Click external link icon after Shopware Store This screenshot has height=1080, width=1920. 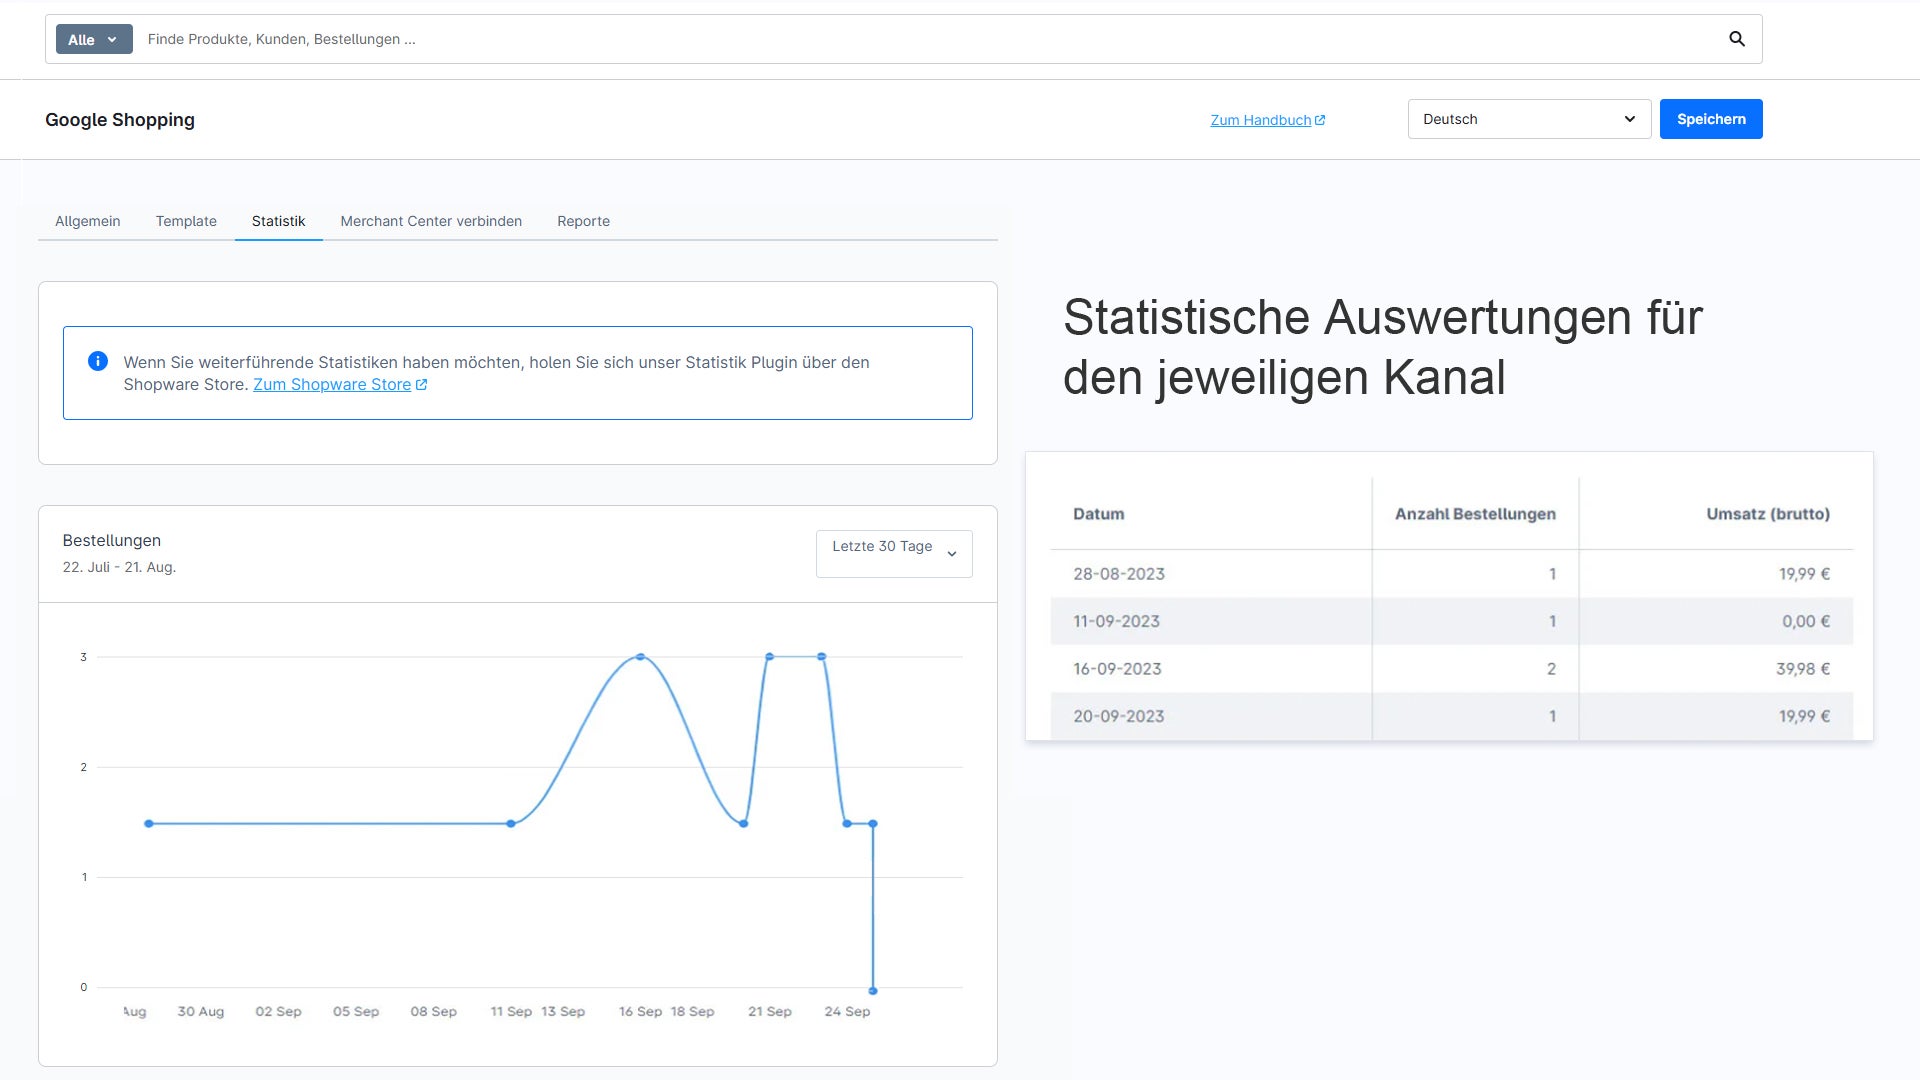tap(421, 385)
